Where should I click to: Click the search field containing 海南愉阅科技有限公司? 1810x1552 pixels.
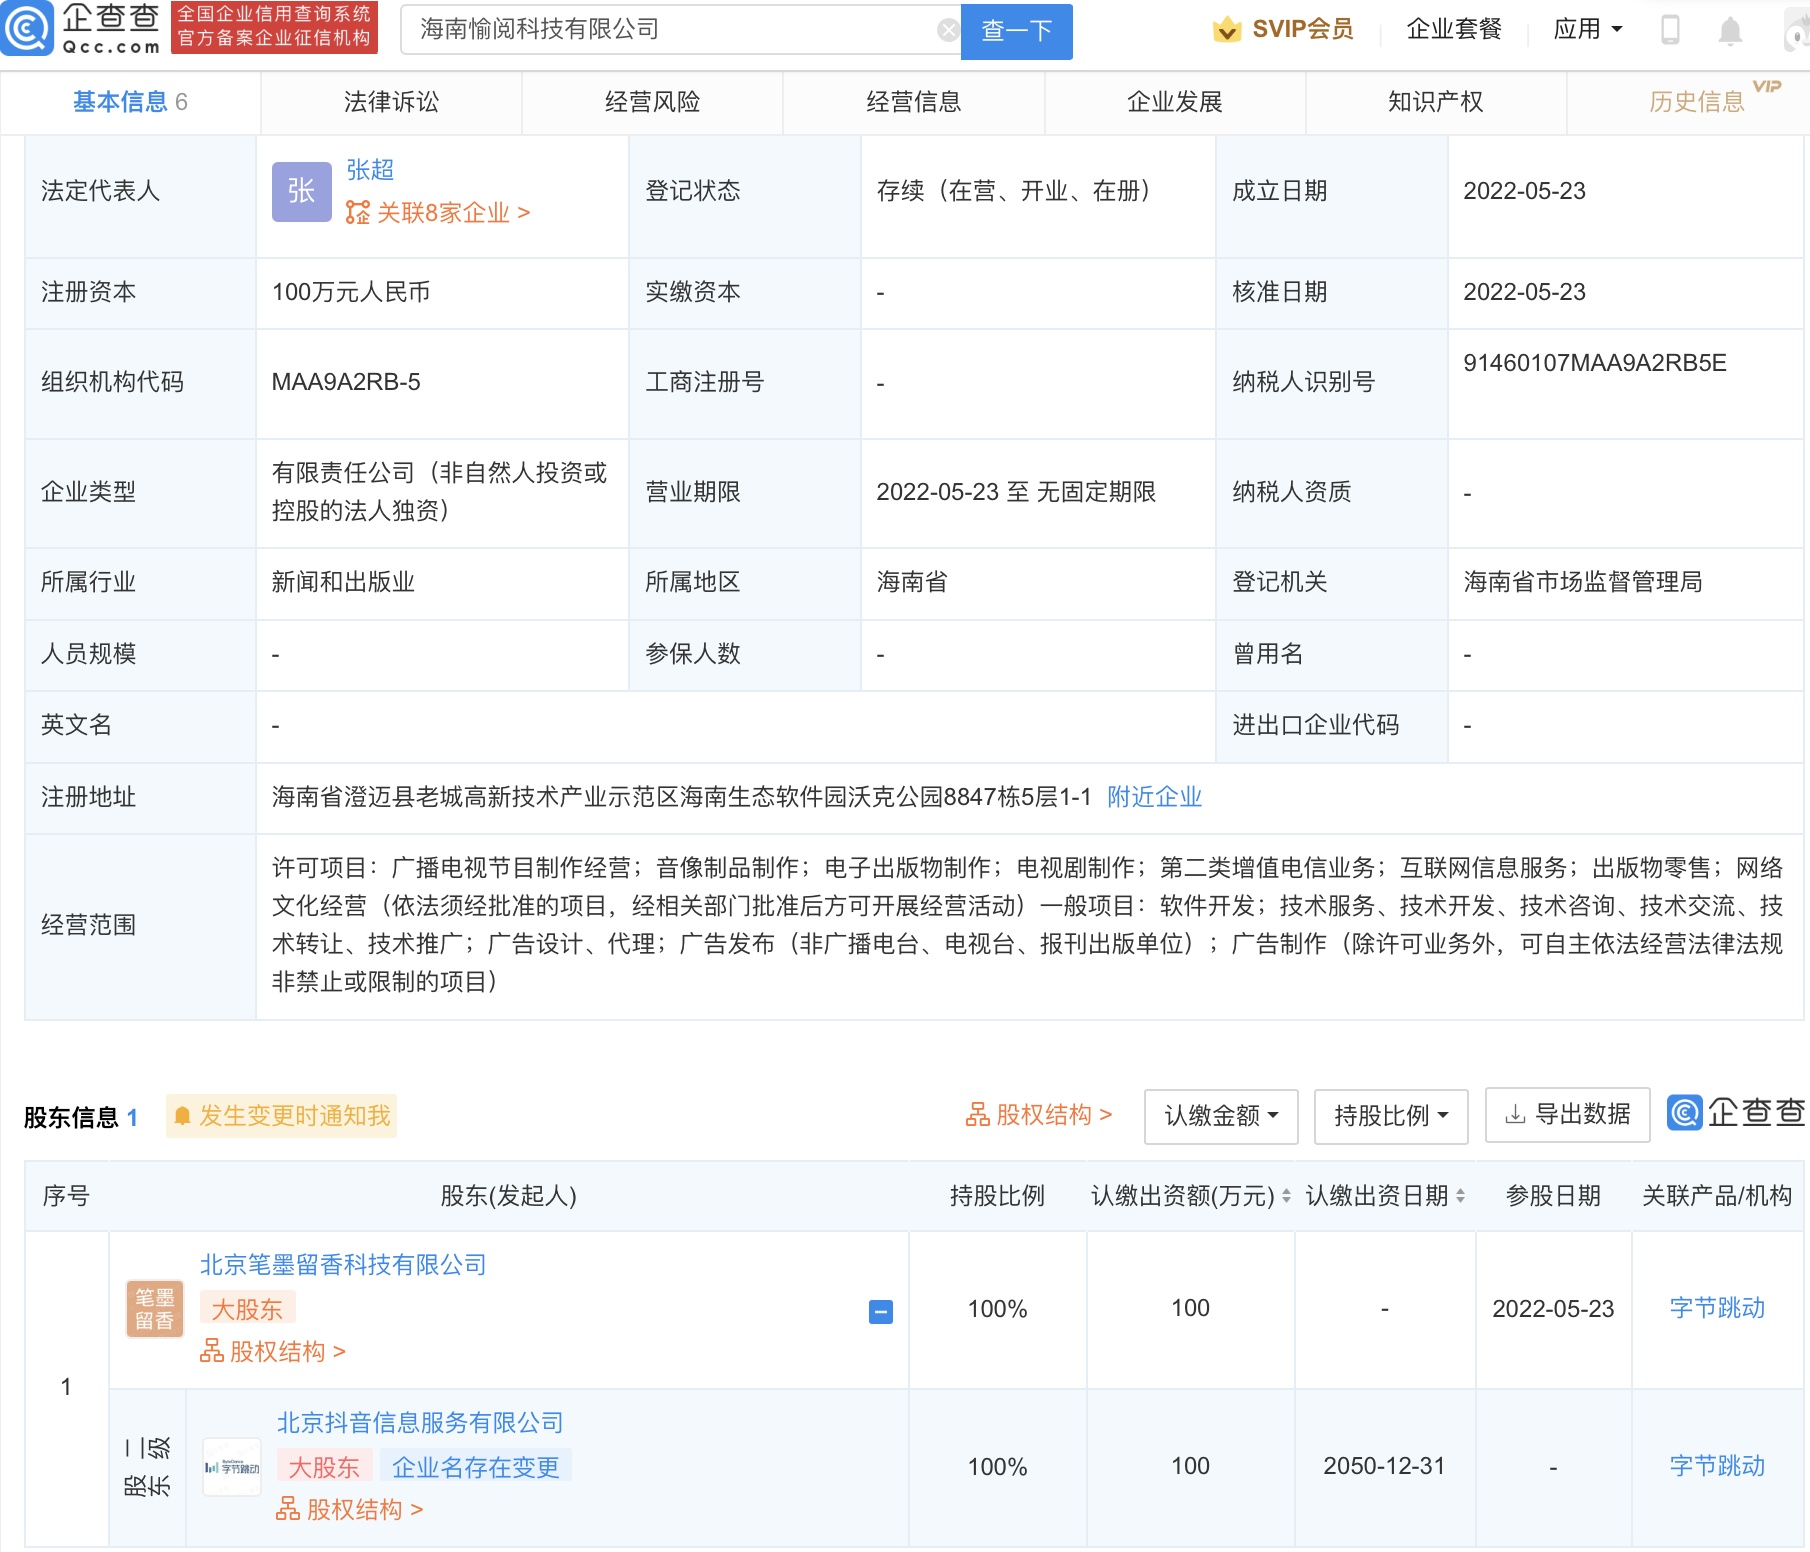[680, 30]
